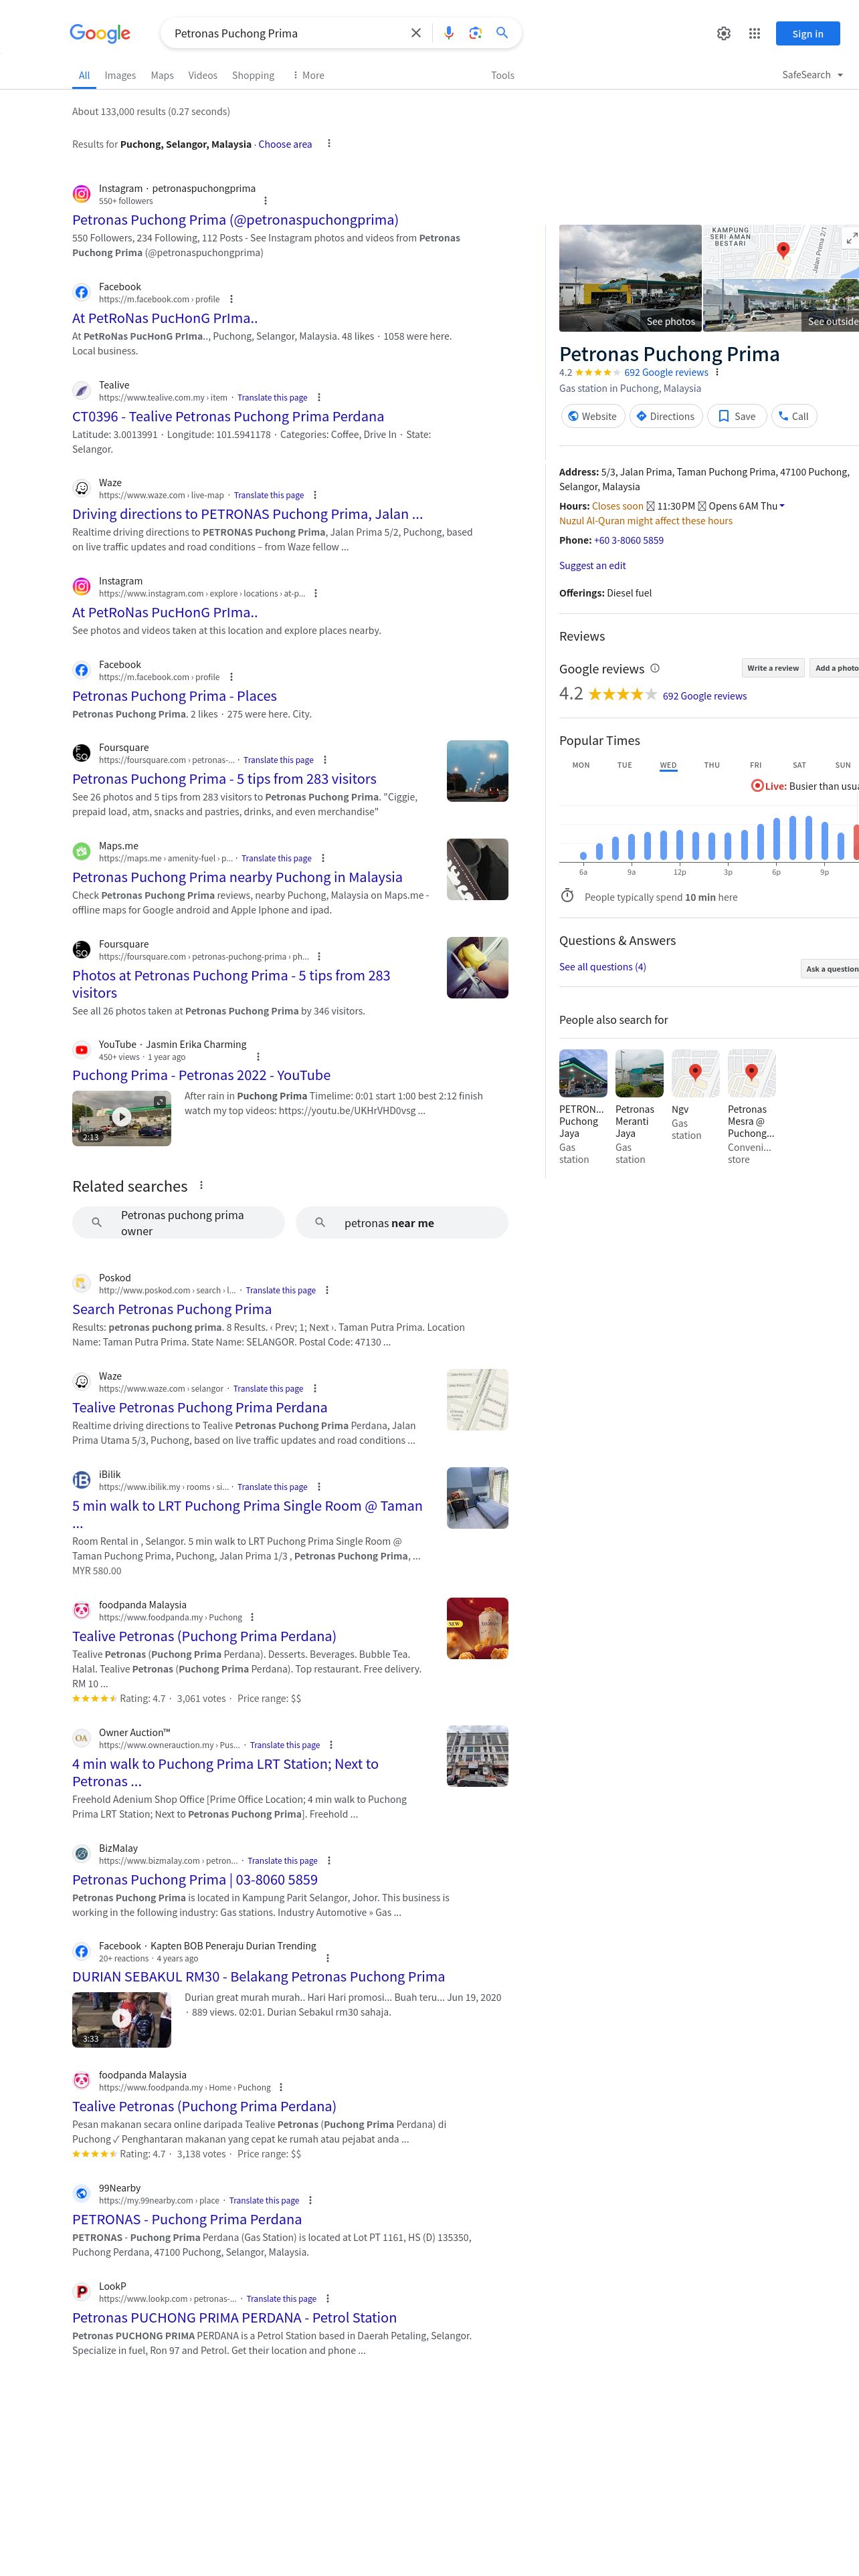Select FRI in Popular Times
The image size is (859, 2576).
click(x=756, y=766)
